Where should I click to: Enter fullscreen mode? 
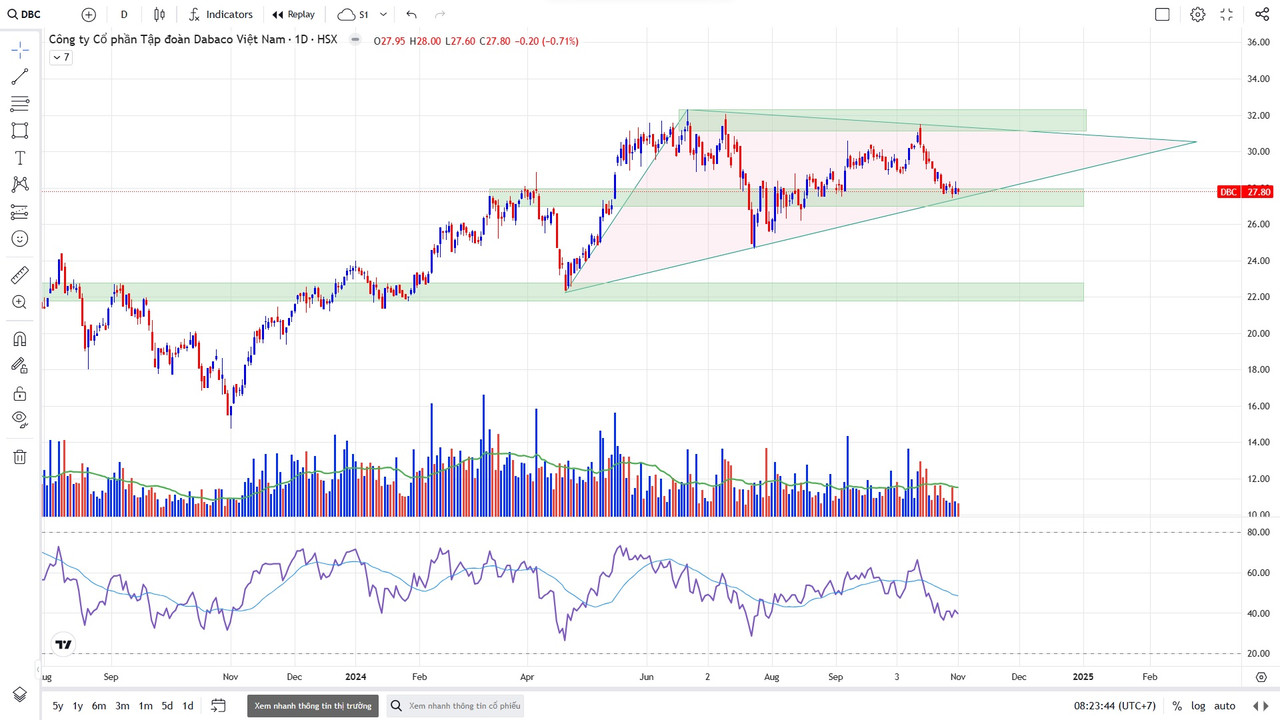point(1227,14)
